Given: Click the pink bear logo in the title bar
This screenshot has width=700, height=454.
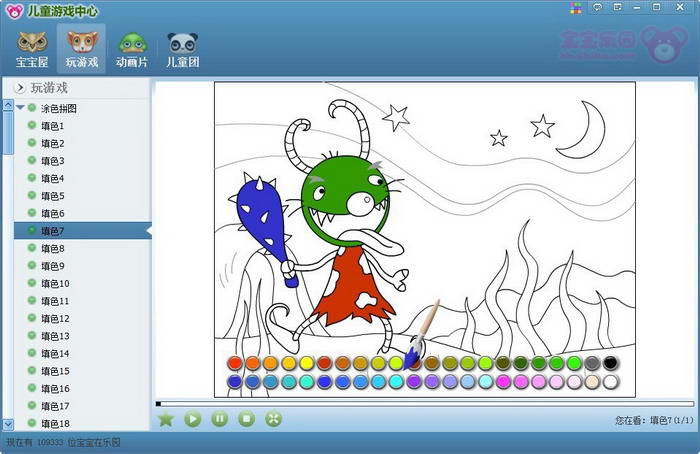Looking at the screenshot, I should [x=13, y=10].
